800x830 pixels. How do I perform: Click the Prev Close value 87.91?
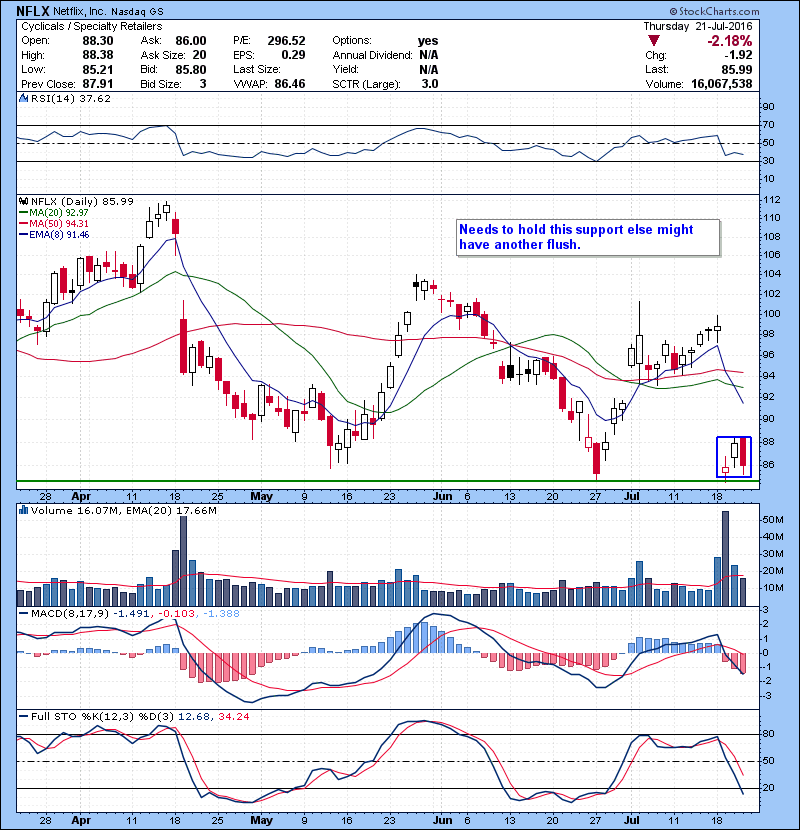click(x=98, y=84)
